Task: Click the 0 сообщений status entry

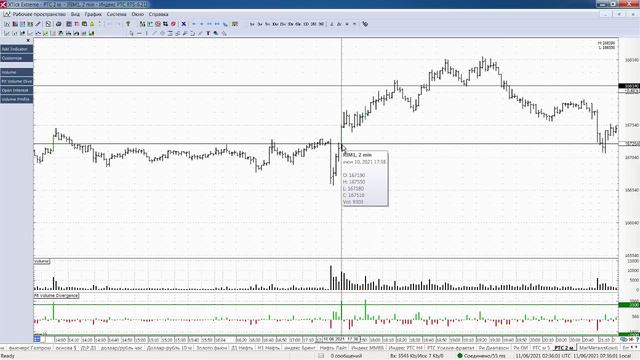Action: pos(346,356)
